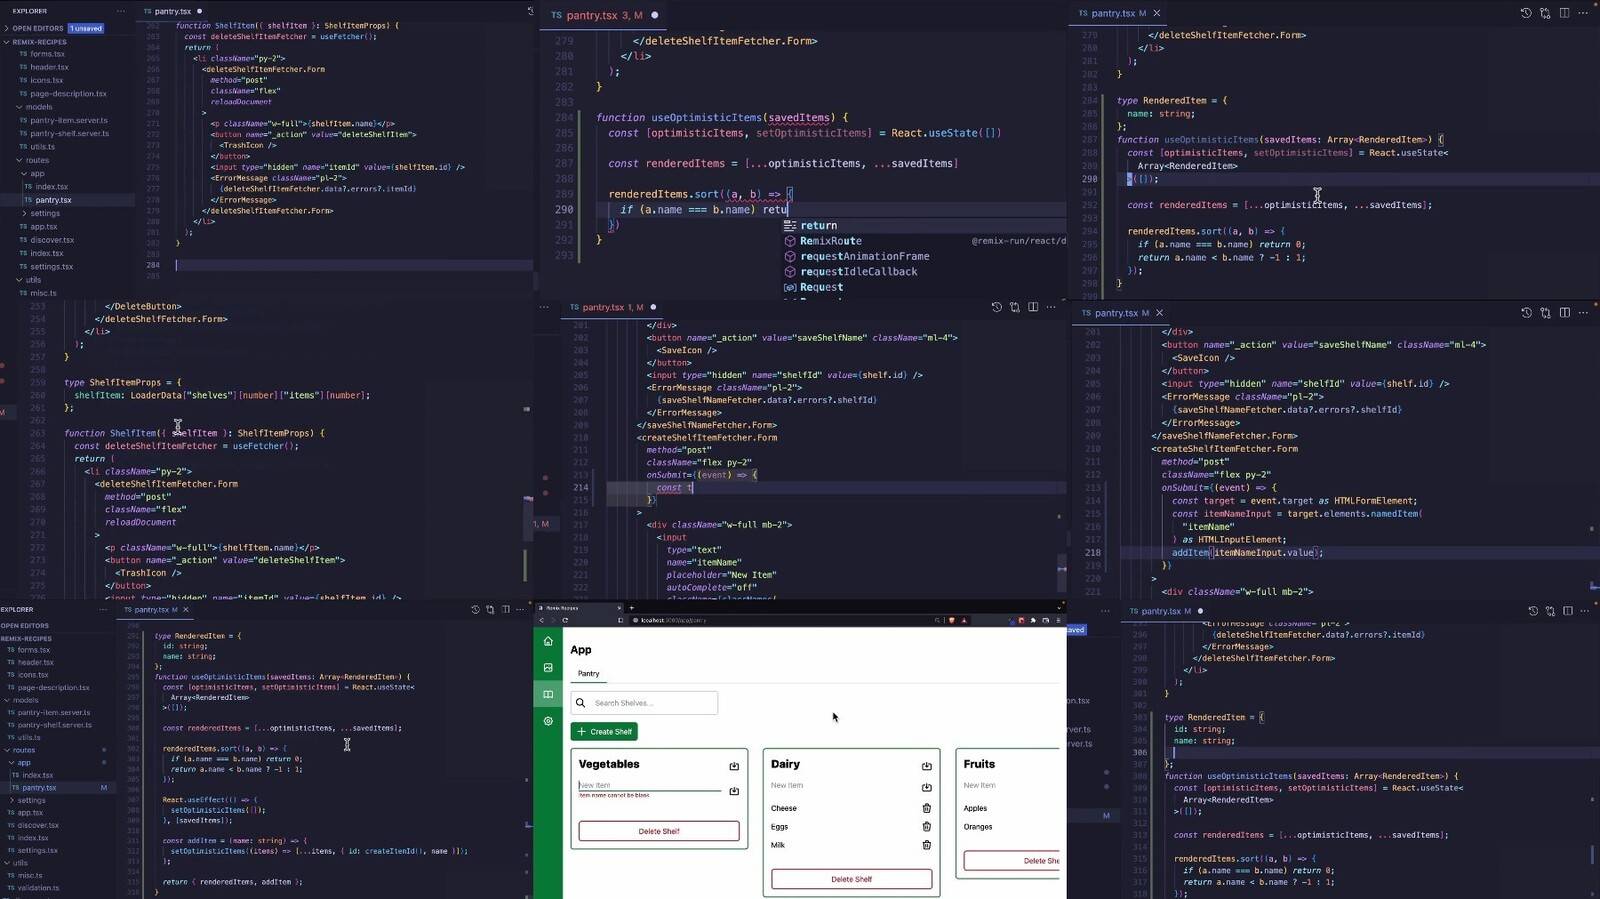
Task: Open the timeline icon in the top-right editor pane
Action: pyautogui.click(x=1526, y=13)
